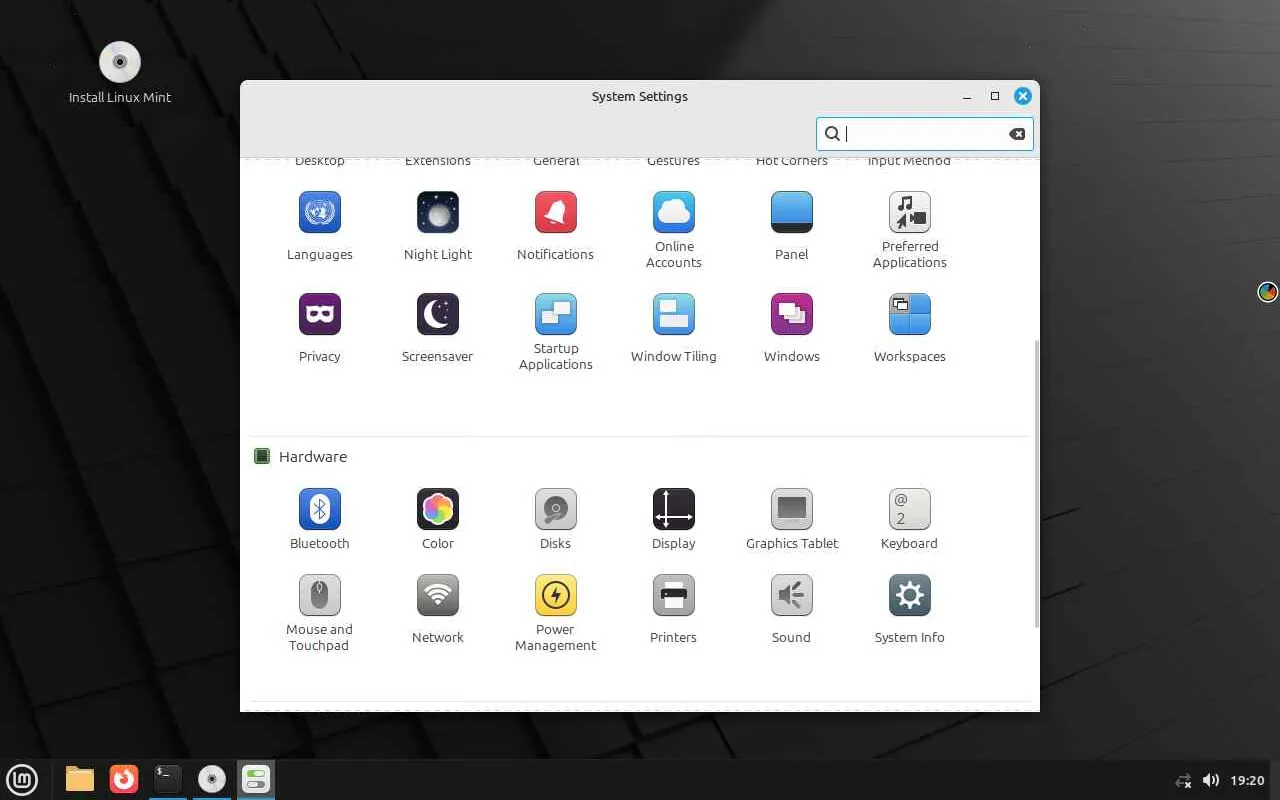Image resolution: width=1280 pixels, height=800 pixels.
Task: Open Startup Applications settings
Action: coord(556,333)
